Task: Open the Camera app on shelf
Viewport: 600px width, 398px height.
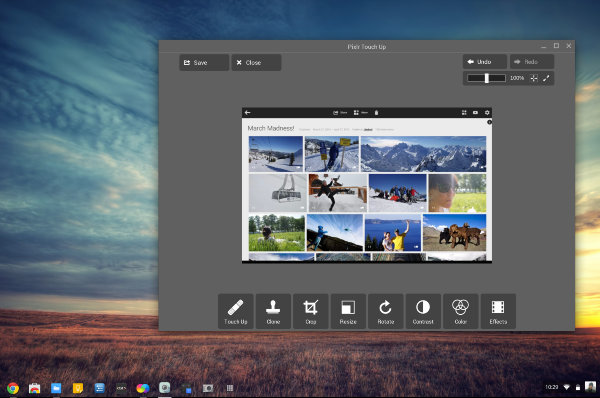Action: tap(208, 388)
